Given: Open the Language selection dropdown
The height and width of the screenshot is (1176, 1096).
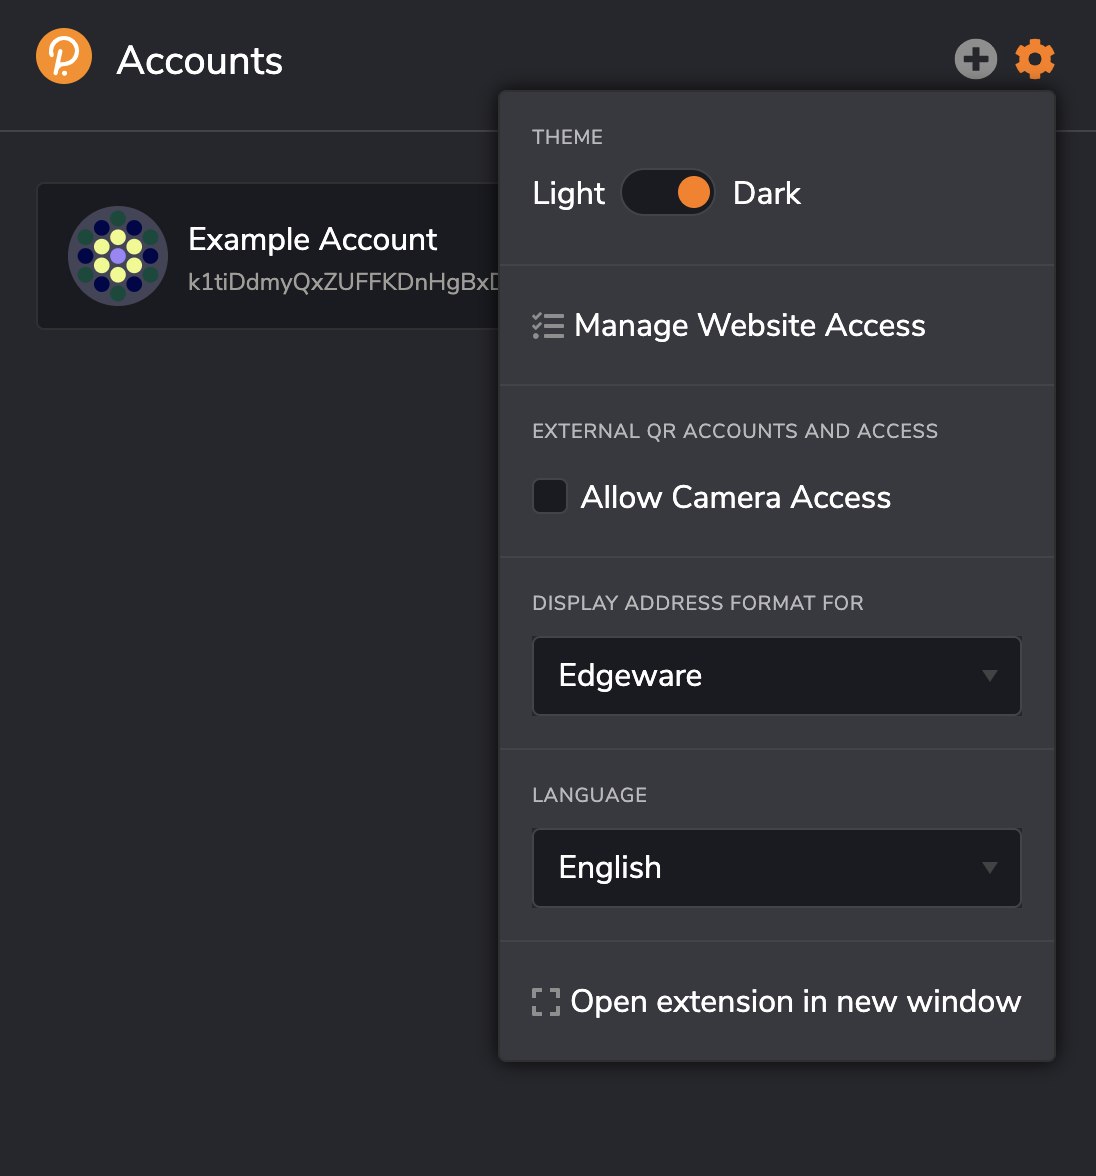Looking at the screenshot, I should pos(777,868).
